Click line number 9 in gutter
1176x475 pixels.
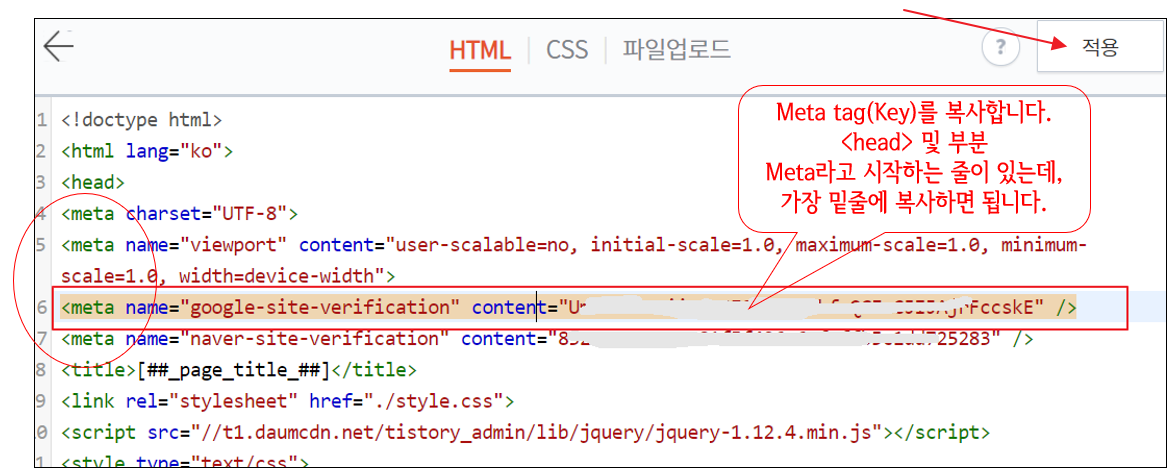[43, 401]
